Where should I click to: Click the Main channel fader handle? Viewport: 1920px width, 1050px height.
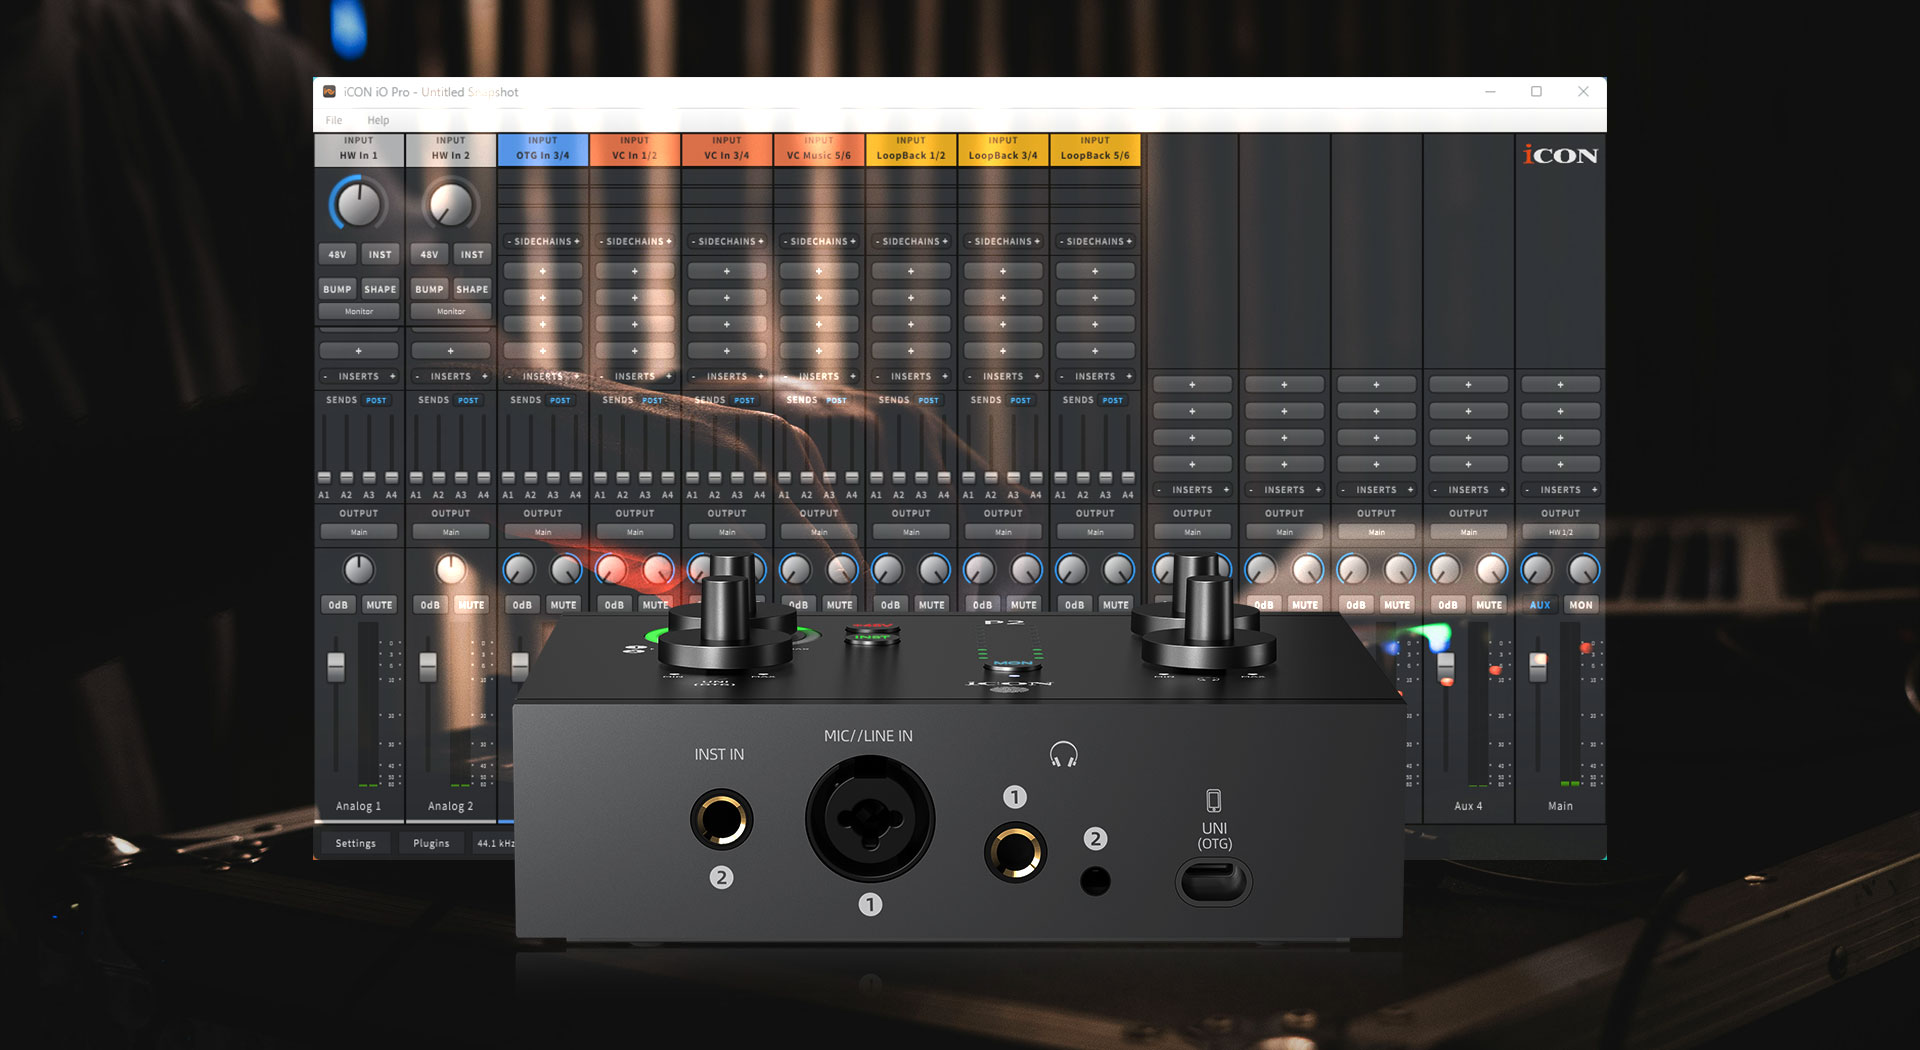(x=1538, y=666)
